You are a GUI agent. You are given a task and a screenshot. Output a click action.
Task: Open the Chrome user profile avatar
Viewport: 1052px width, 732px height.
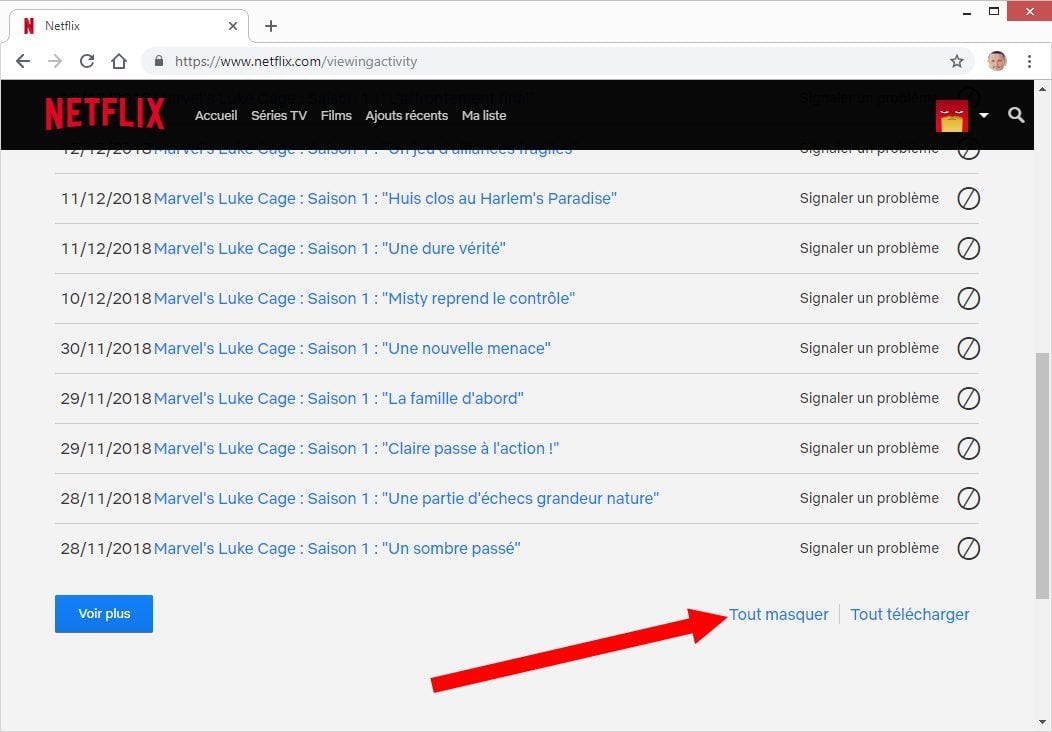pos(997,61)
